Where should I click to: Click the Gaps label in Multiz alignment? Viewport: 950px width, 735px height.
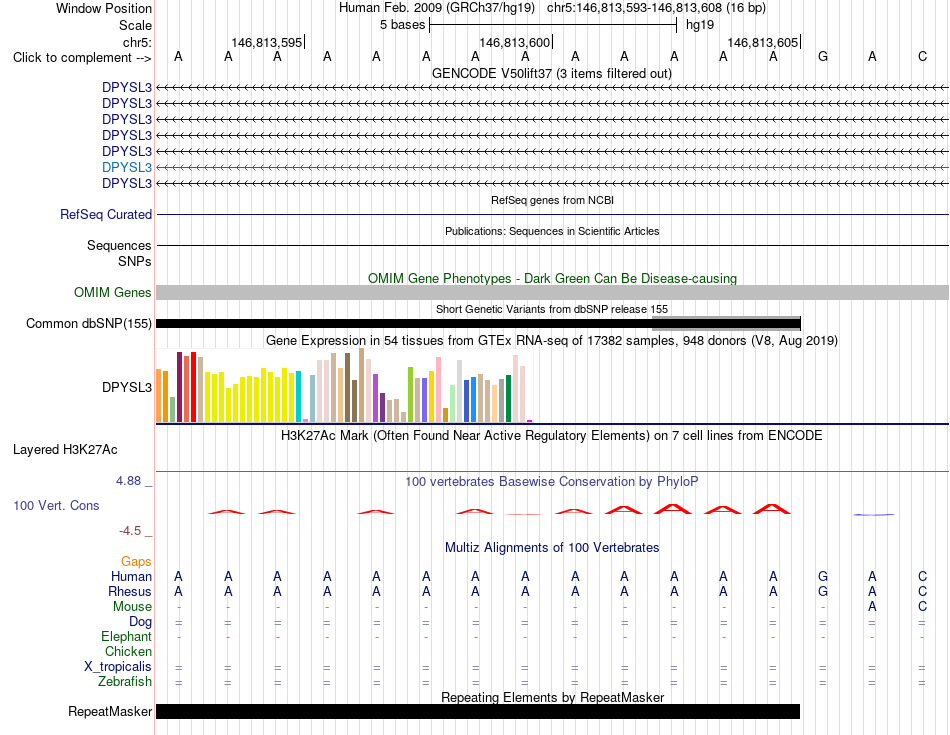click(136, 562)
